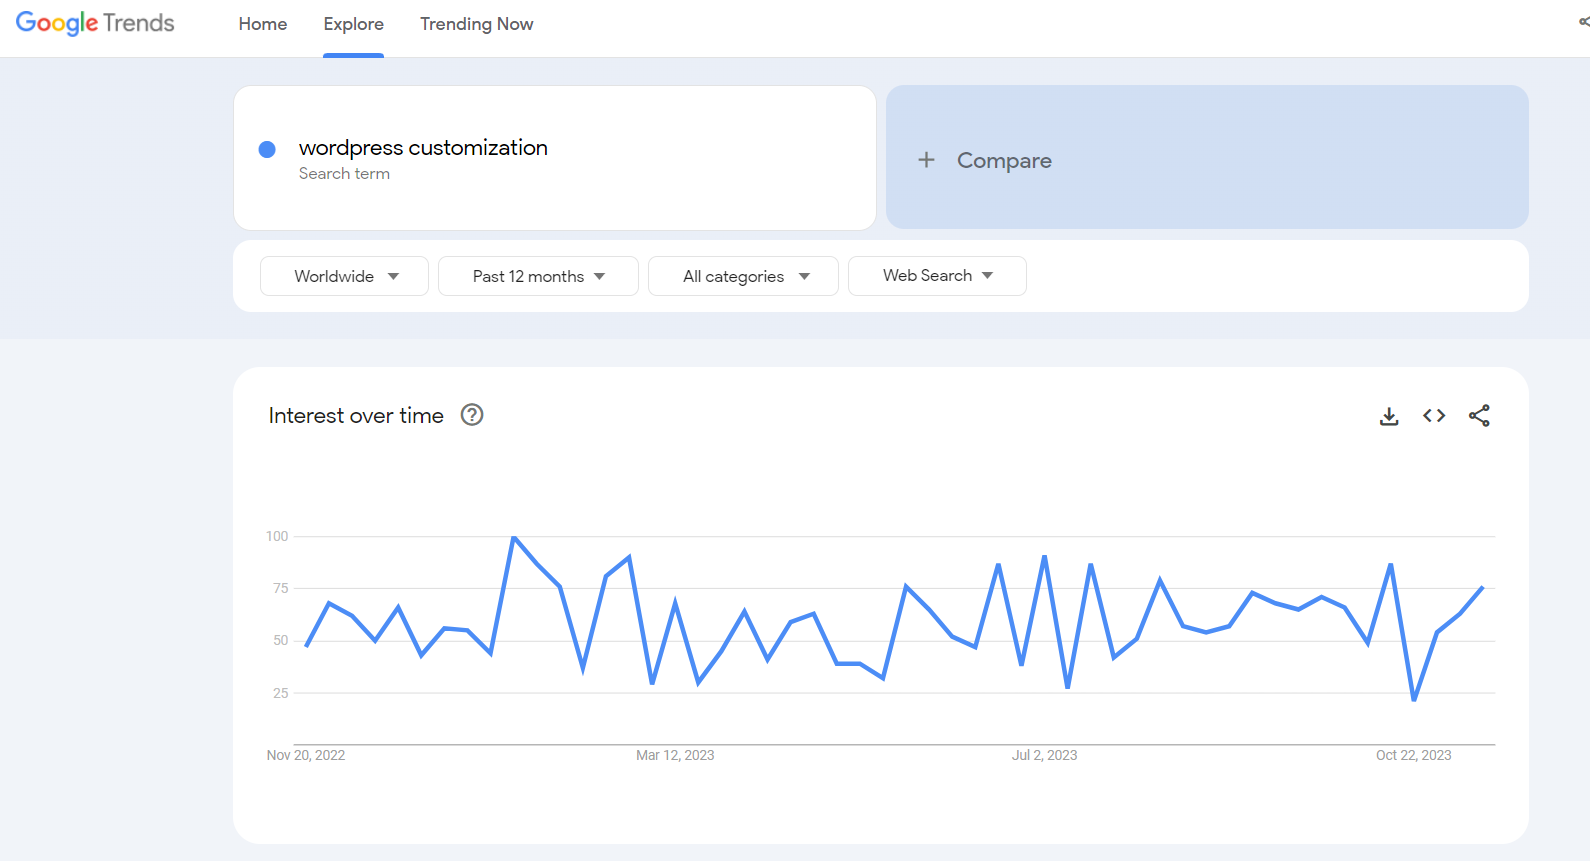Open the All categories dropdown

pos(743,276)
